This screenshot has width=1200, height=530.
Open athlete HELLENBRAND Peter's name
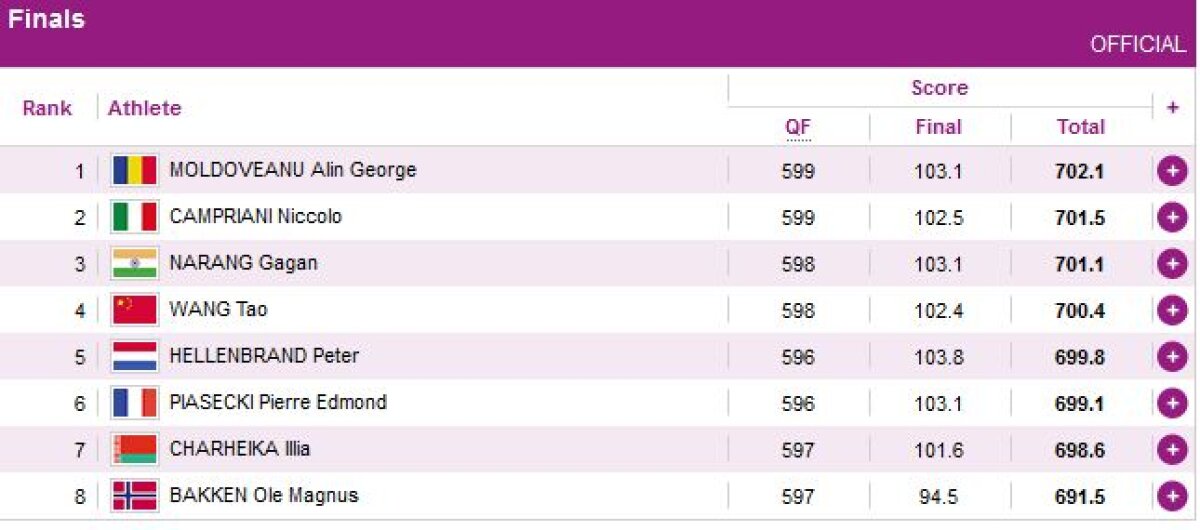264,356
